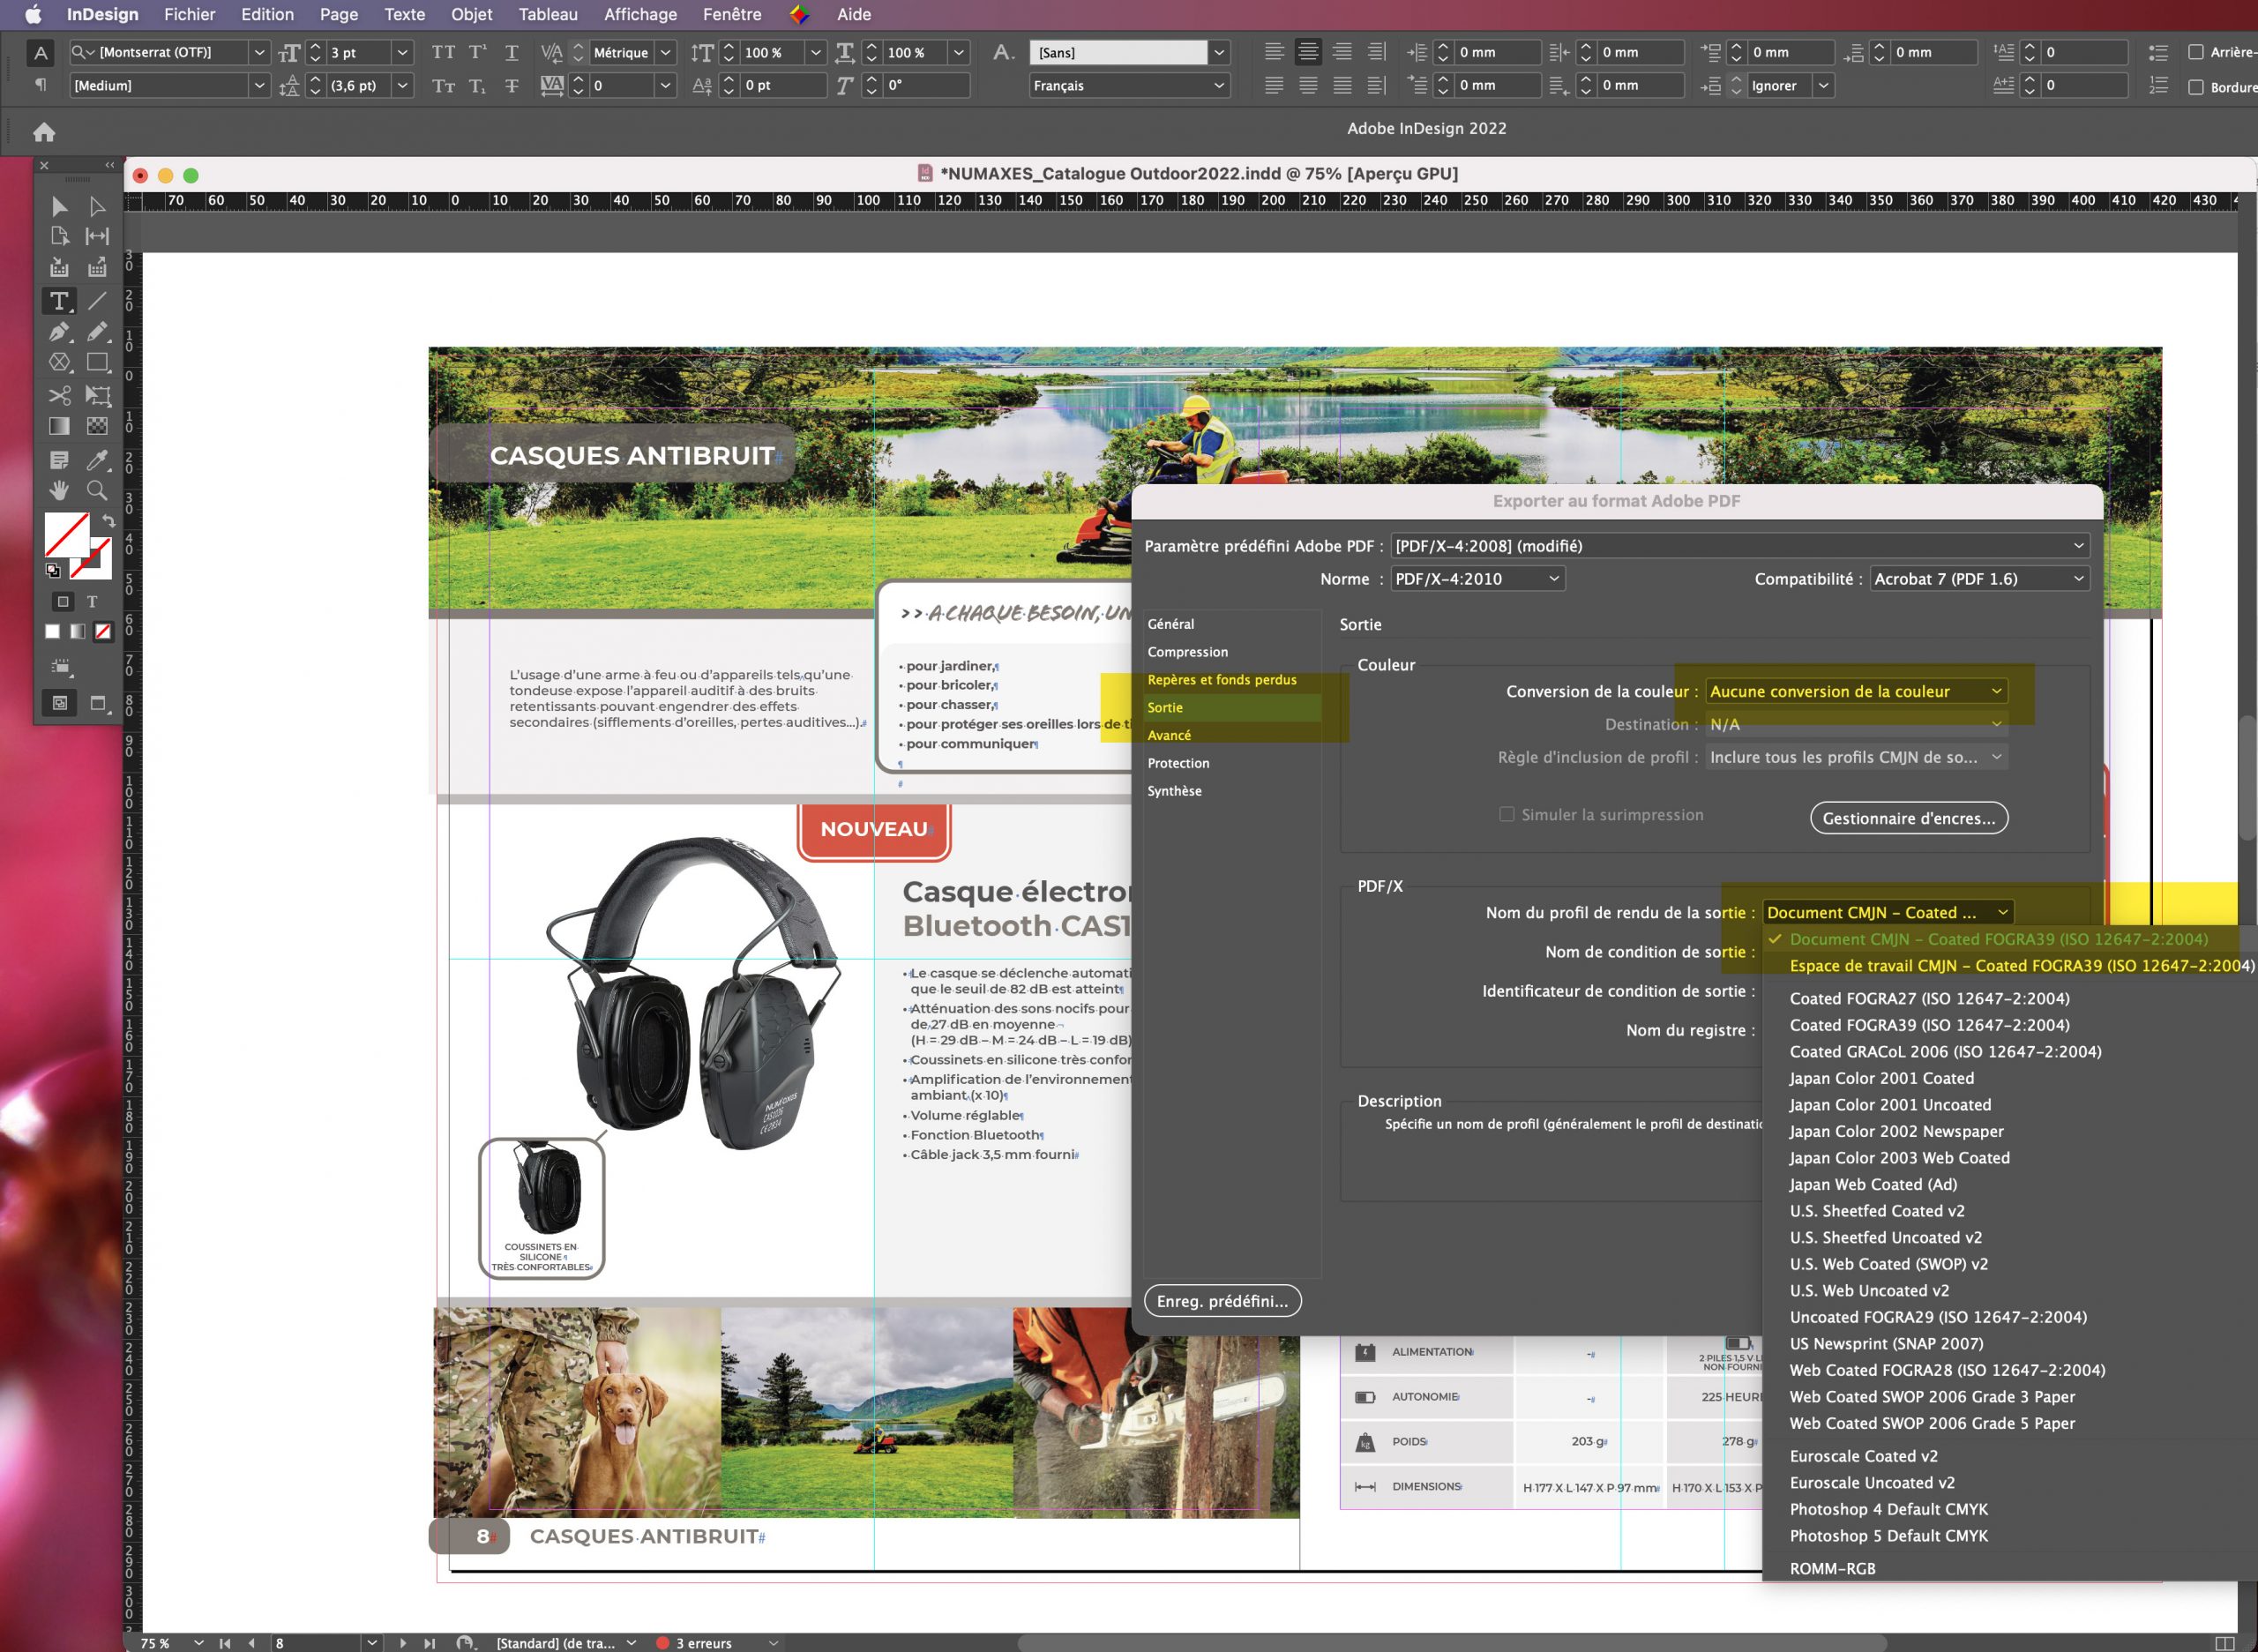
Task: Switch to character formatting controls
Action: coord(40,53)
